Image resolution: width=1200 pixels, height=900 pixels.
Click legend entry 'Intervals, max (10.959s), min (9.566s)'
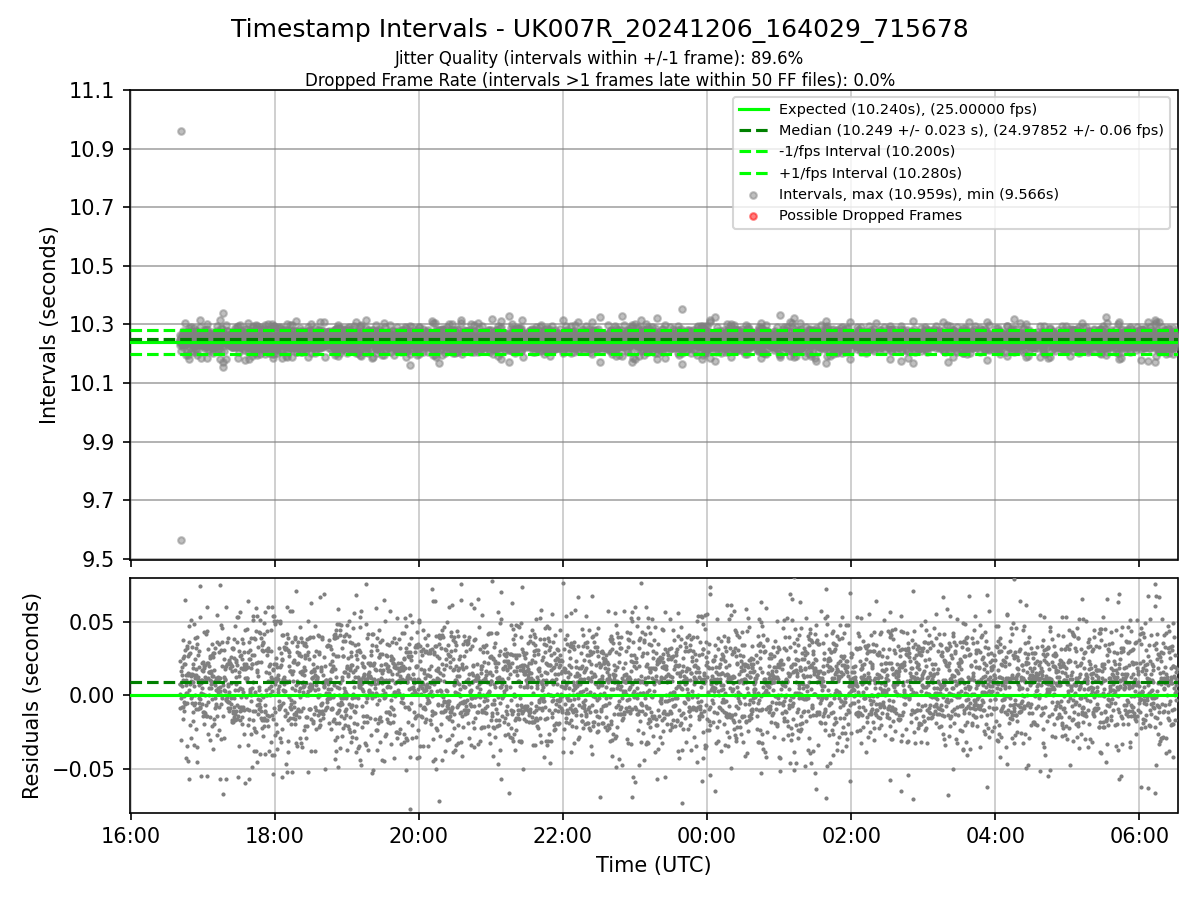pyautogui.click(x=919, y=194)
